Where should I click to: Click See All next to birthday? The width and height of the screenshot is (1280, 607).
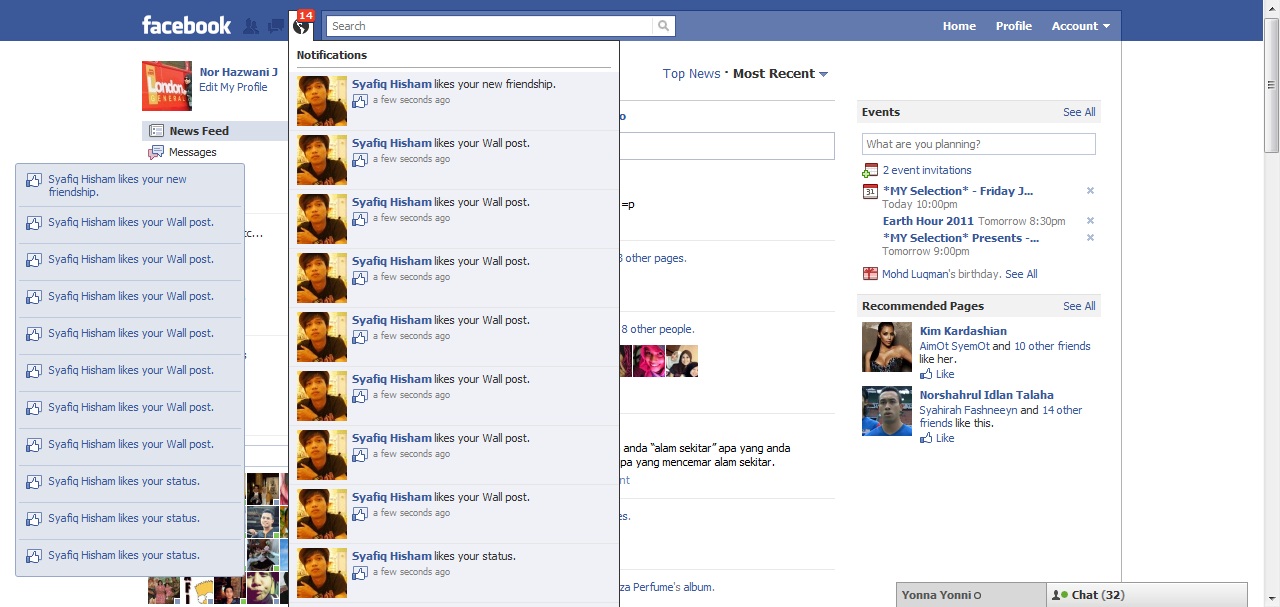1021,274
